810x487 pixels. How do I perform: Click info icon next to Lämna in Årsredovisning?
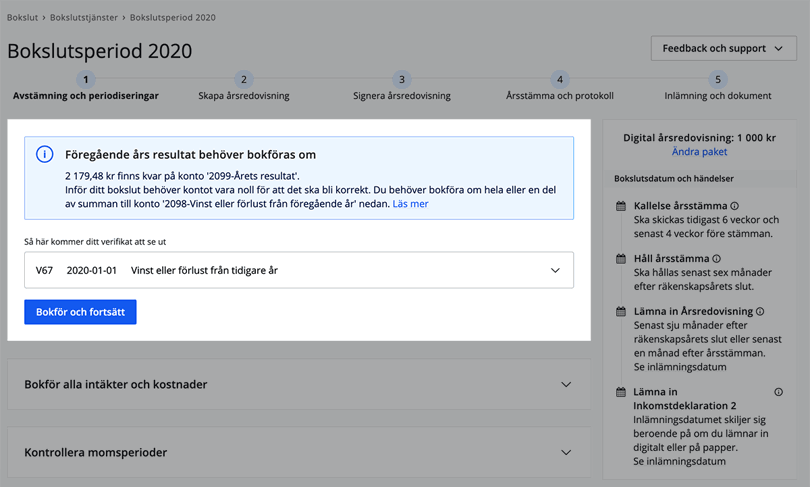pyautogui.click(x=759, y=312)
